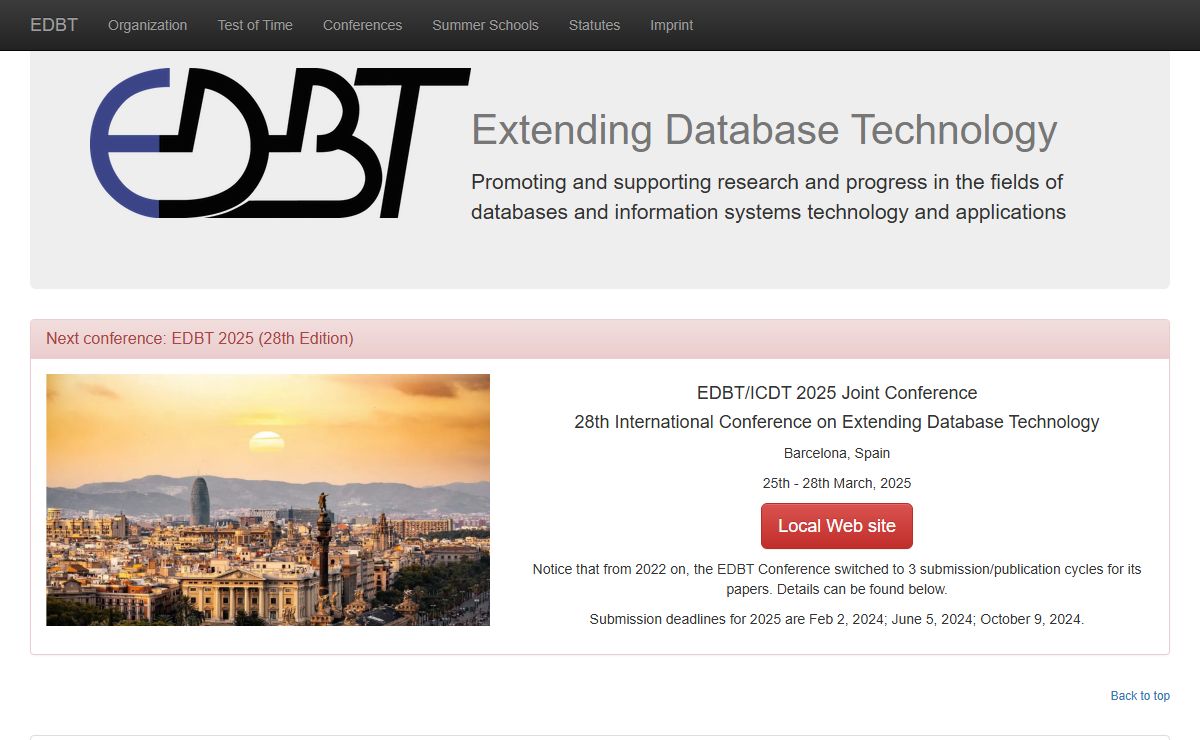Go to the Conferences section

(x=362, y=25)
